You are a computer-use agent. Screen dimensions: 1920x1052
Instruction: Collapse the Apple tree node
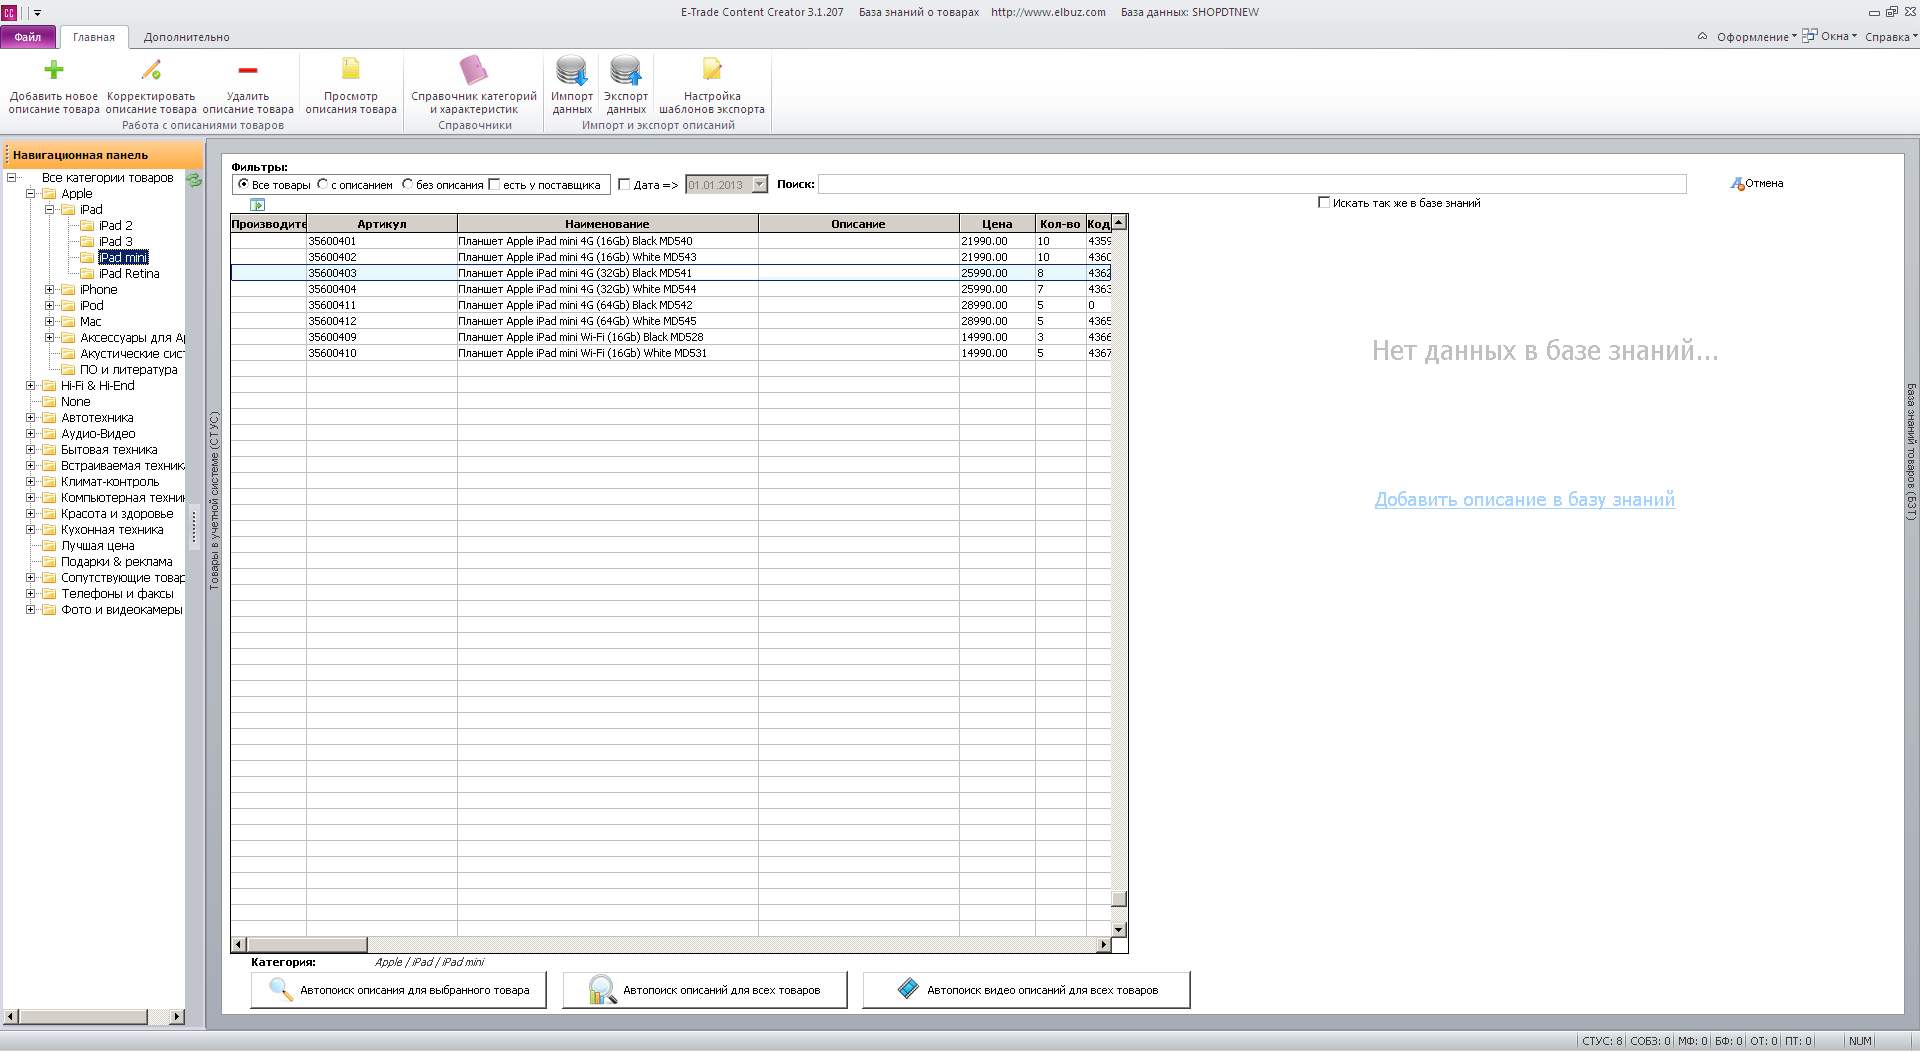tap(30, 194)
